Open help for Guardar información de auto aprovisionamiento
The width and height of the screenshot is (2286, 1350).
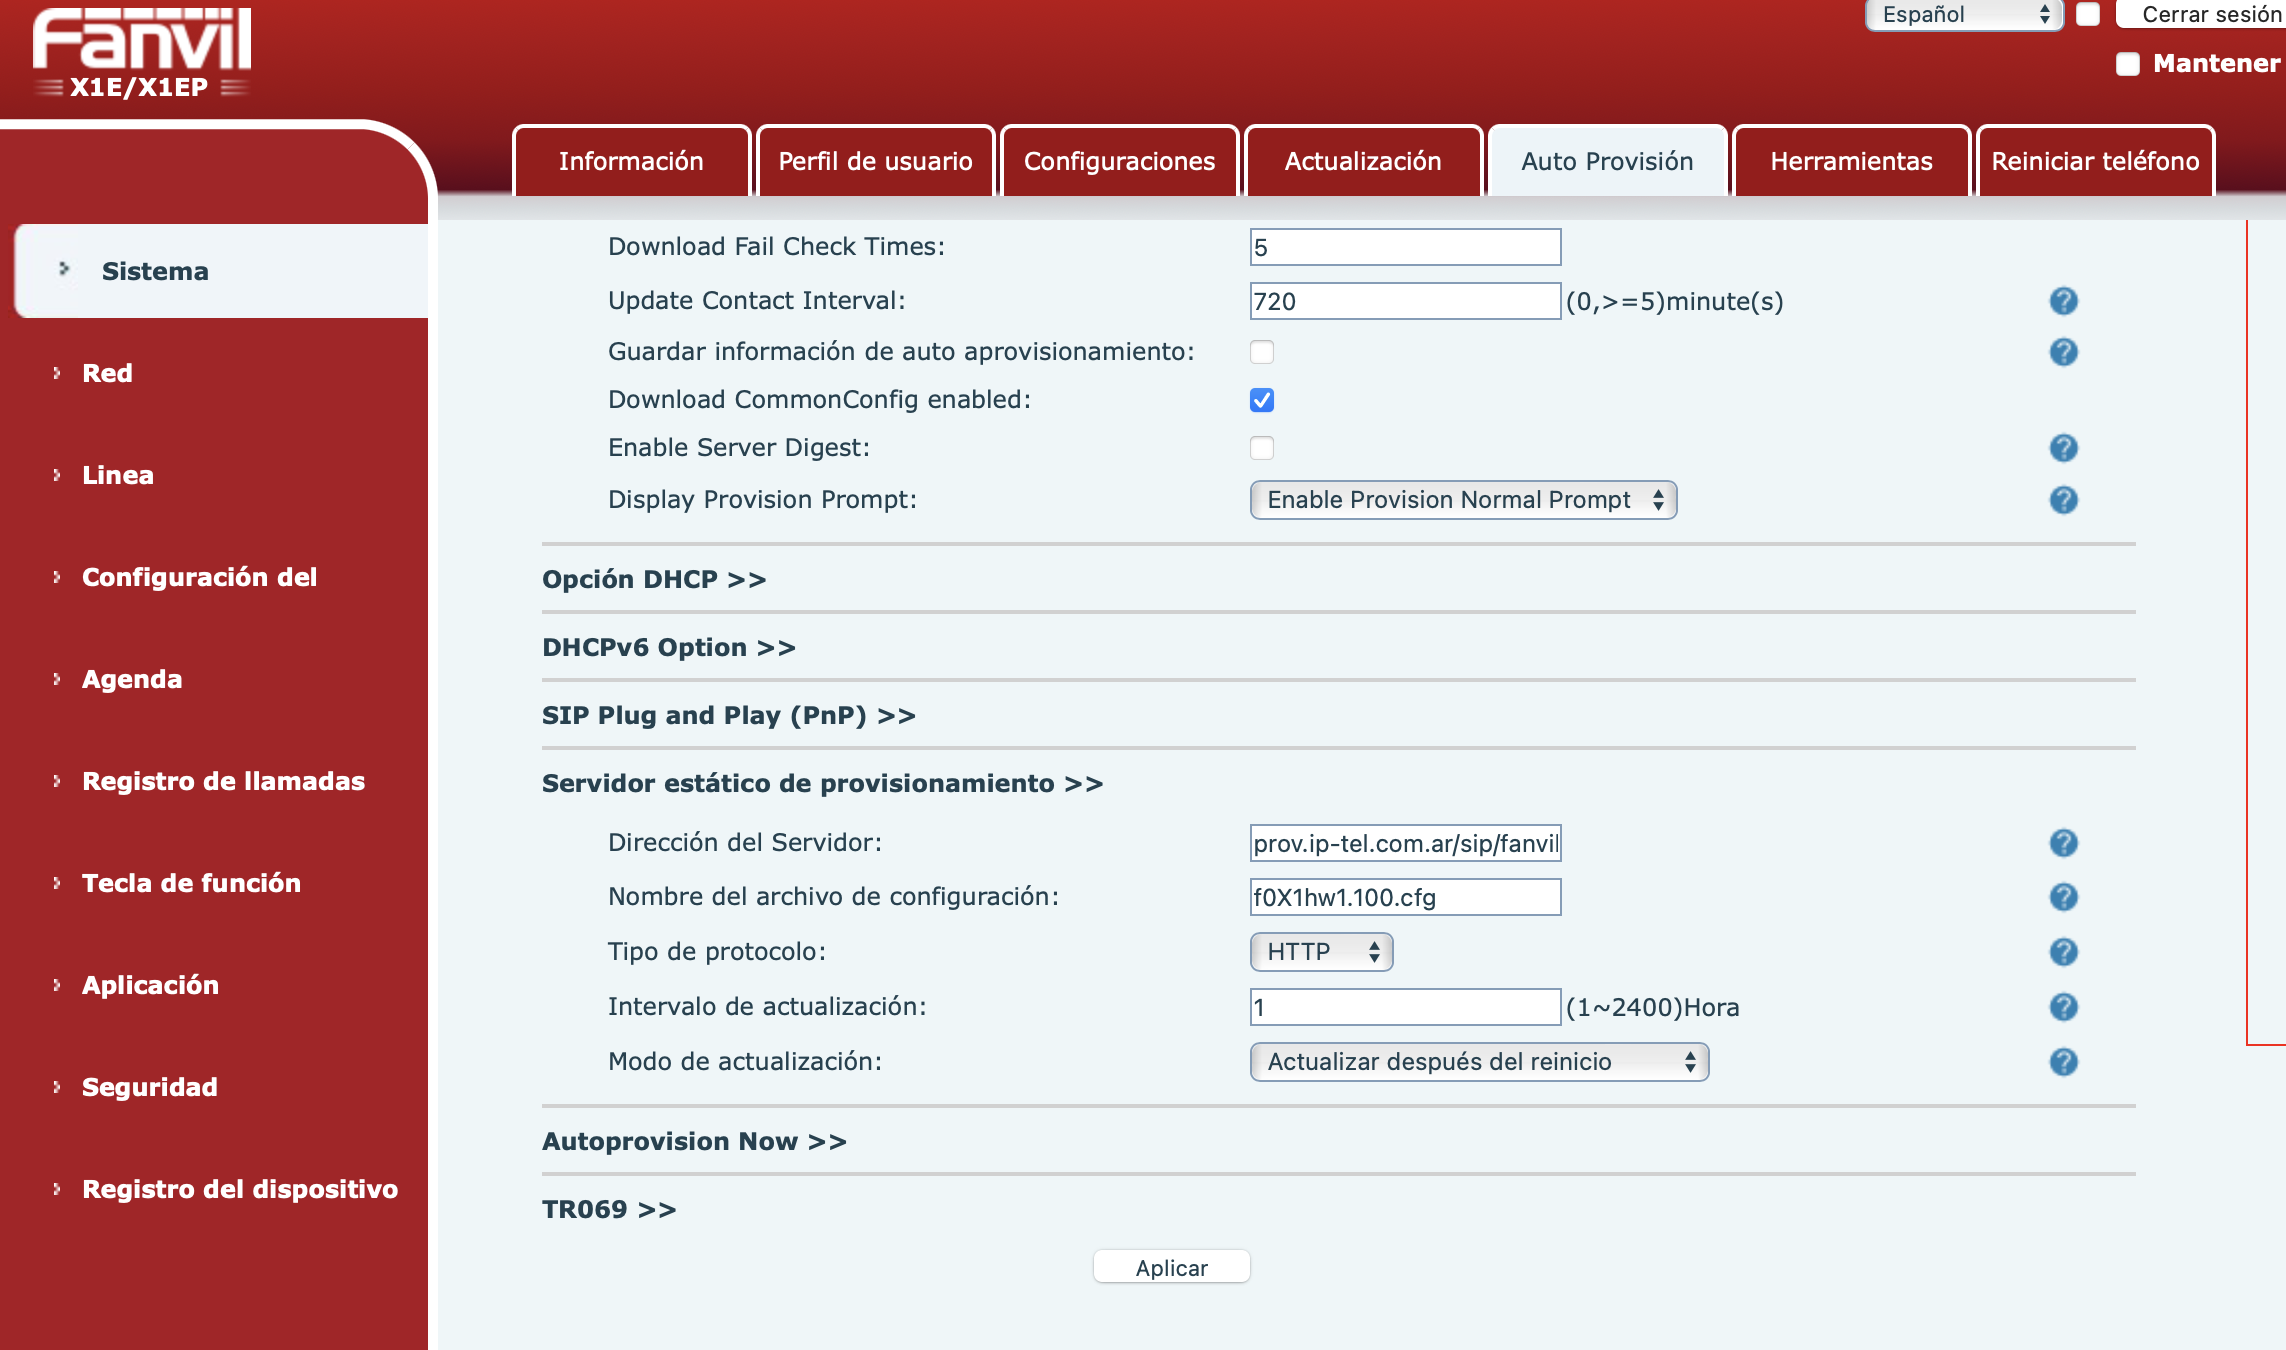click(x=2063, y=352)
